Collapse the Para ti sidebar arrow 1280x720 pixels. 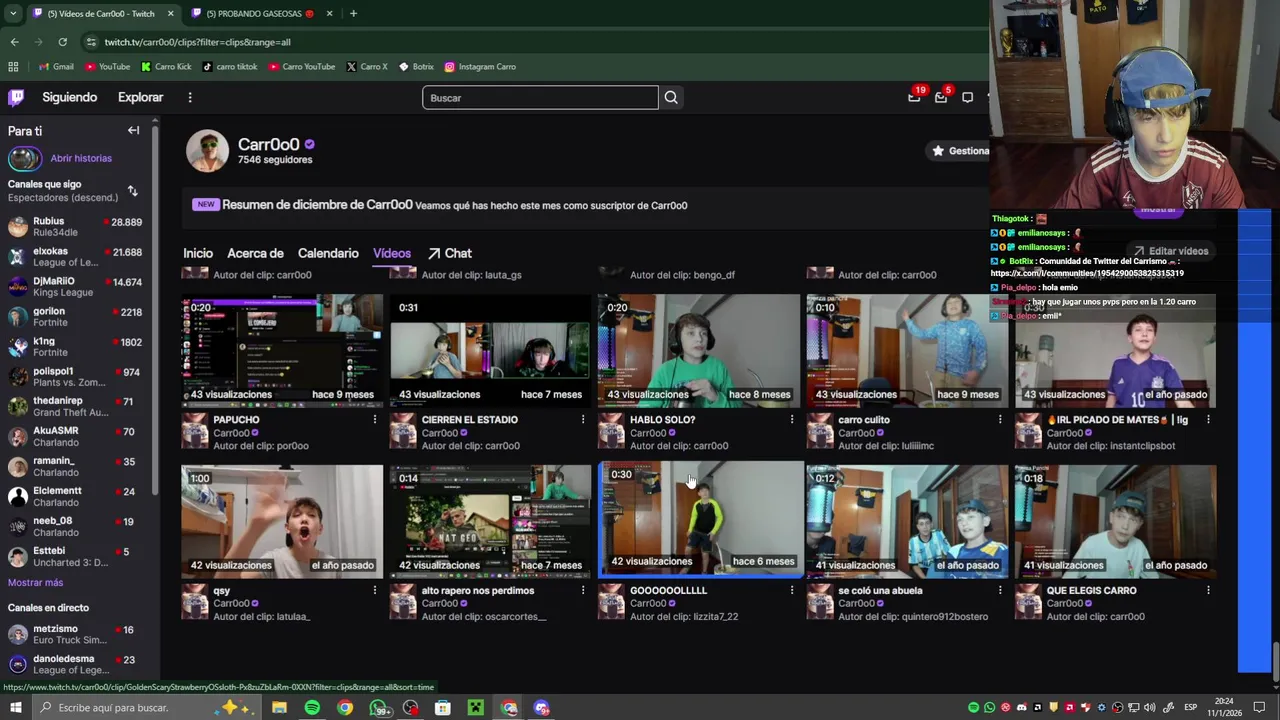(133, 130)
